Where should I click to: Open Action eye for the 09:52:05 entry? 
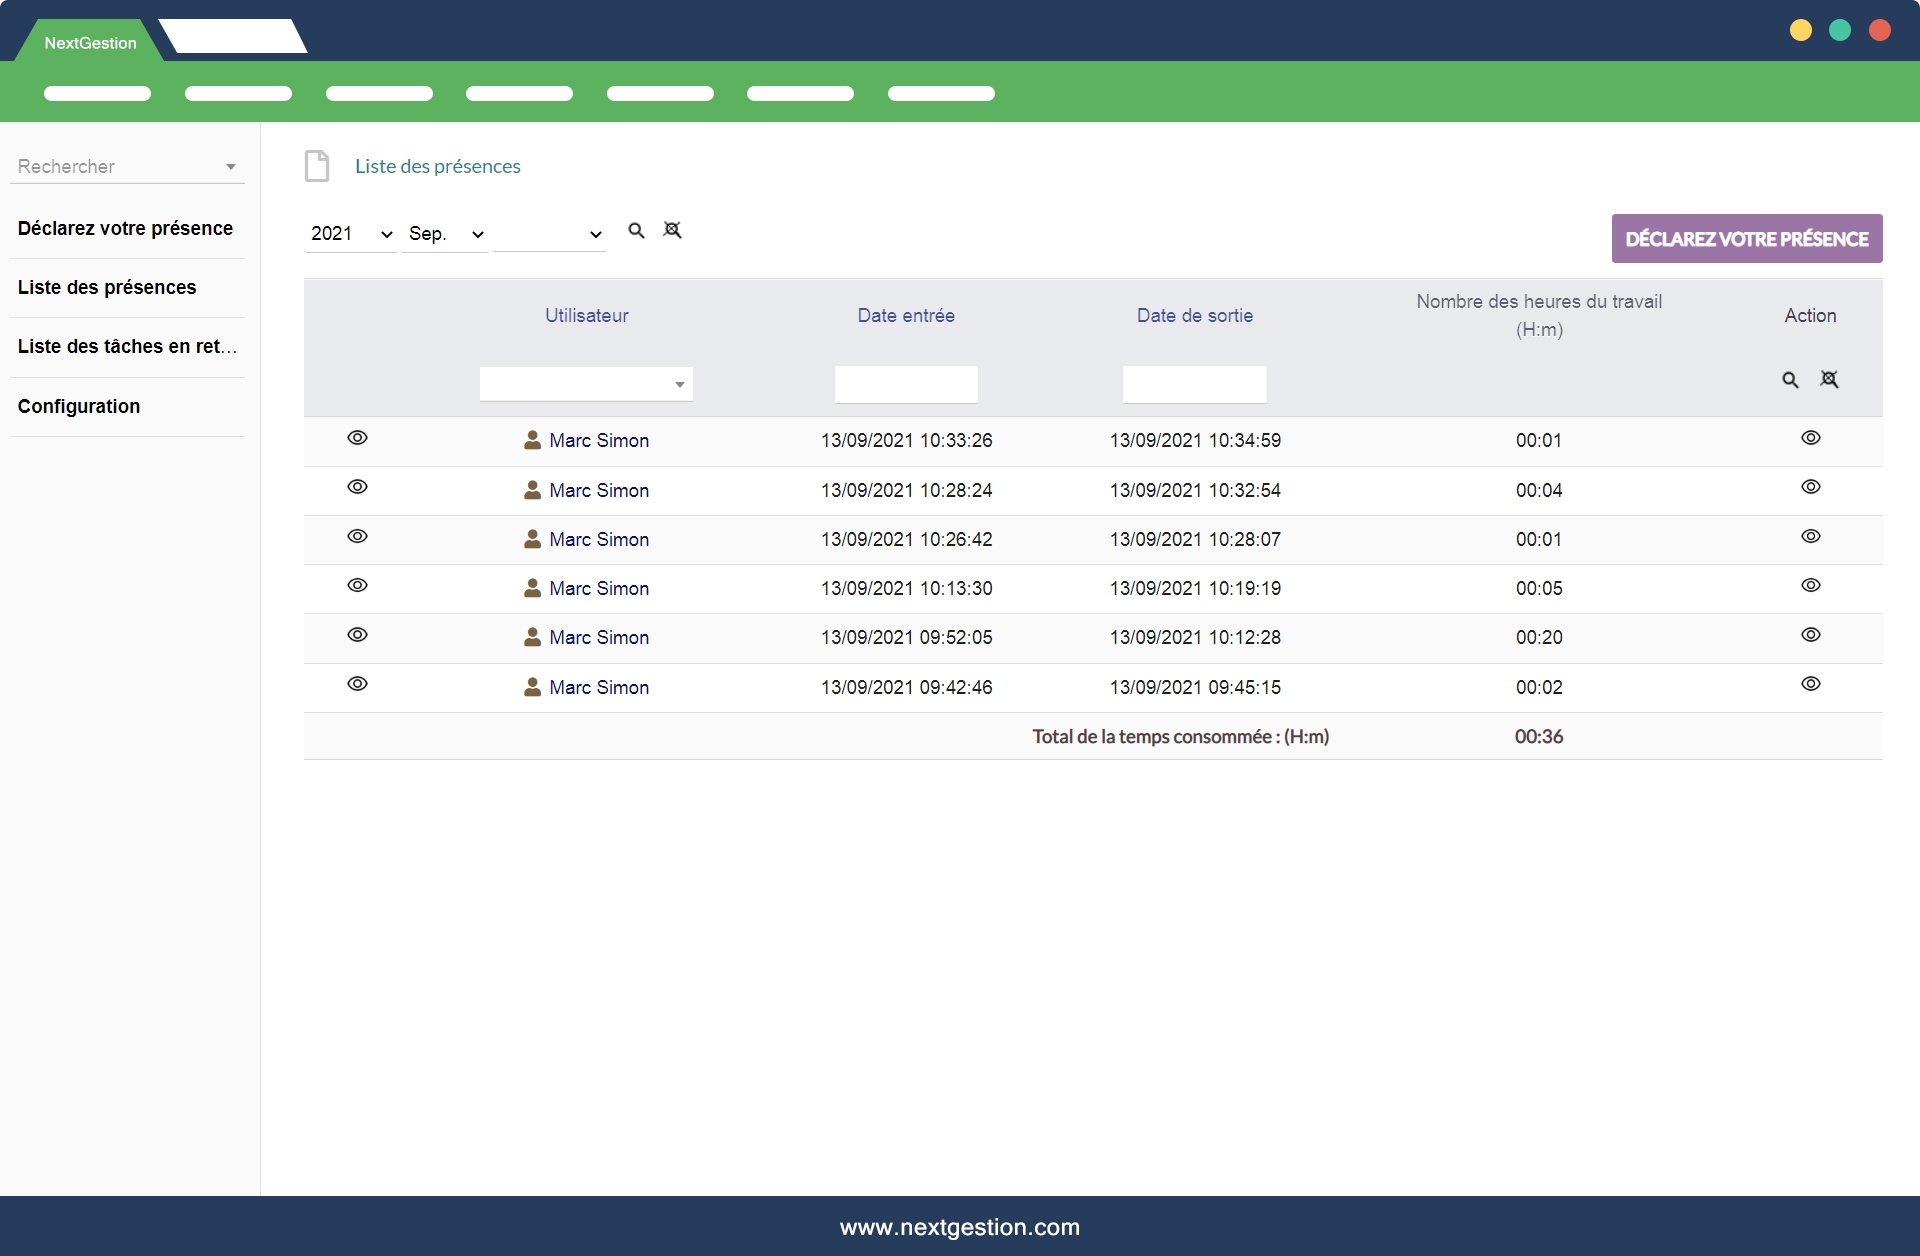[x=1810, y=635]
